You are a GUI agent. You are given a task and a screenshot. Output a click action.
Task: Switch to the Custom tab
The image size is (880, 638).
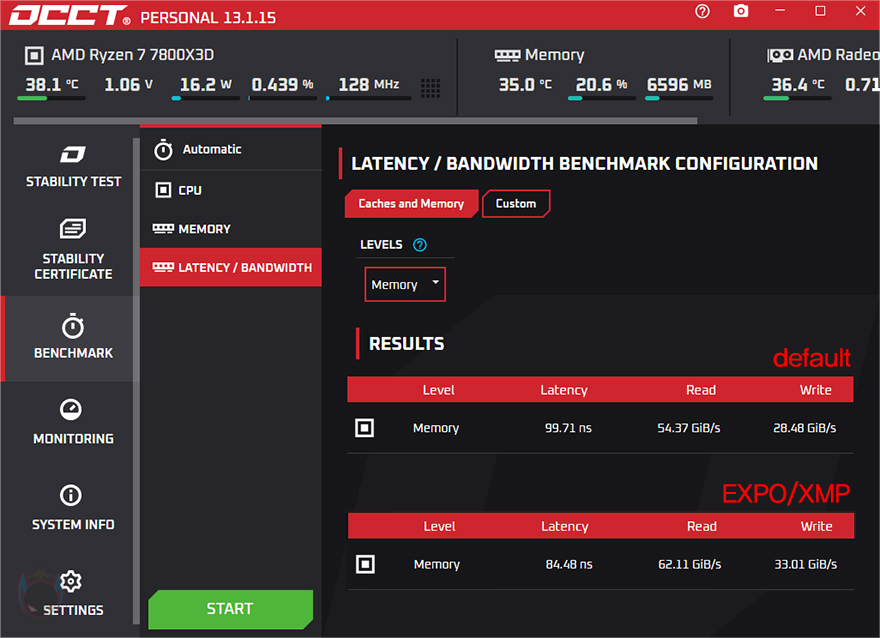pyautogui.click(x=516, y=204)
